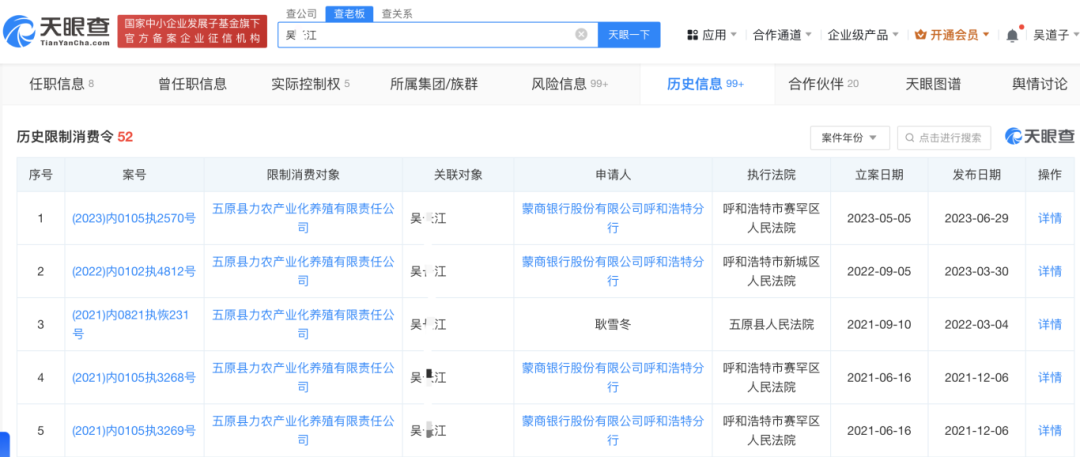Click the magnifier icon in 点击进行搜索 box

pos(911,138)
